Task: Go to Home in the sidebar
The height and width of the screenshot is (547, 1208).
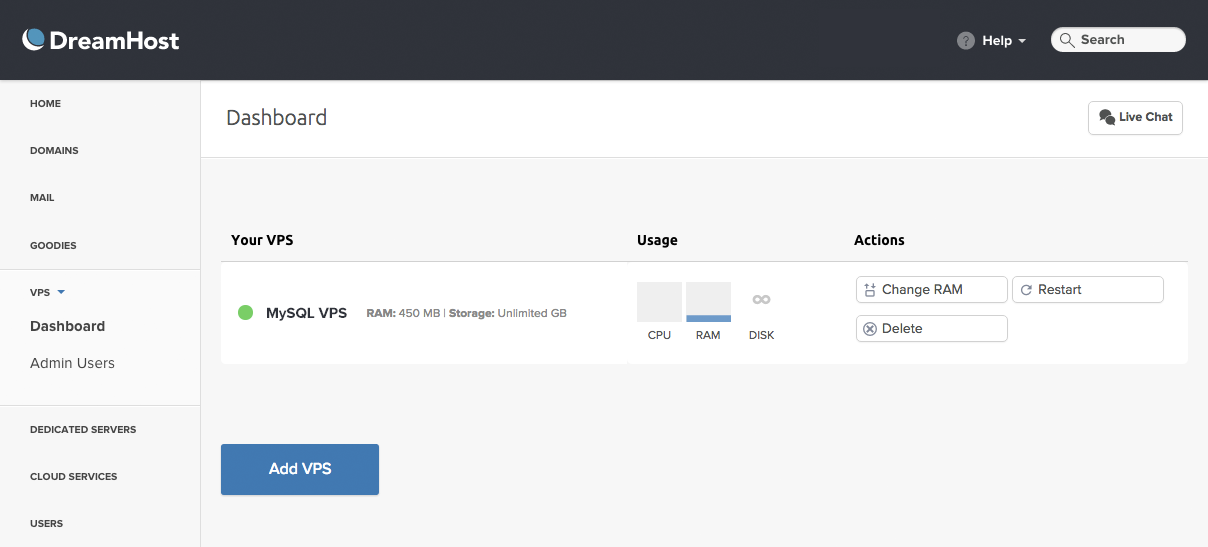Action: pyautogui.click(x=45, y=104)
